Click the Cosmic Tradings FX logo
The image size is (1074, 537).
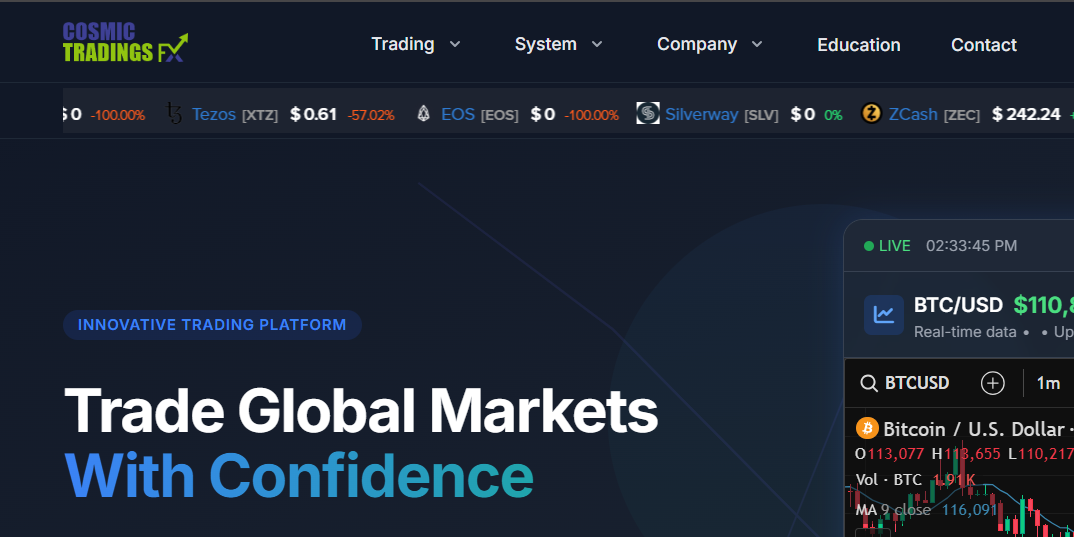[x=125, y=42]
